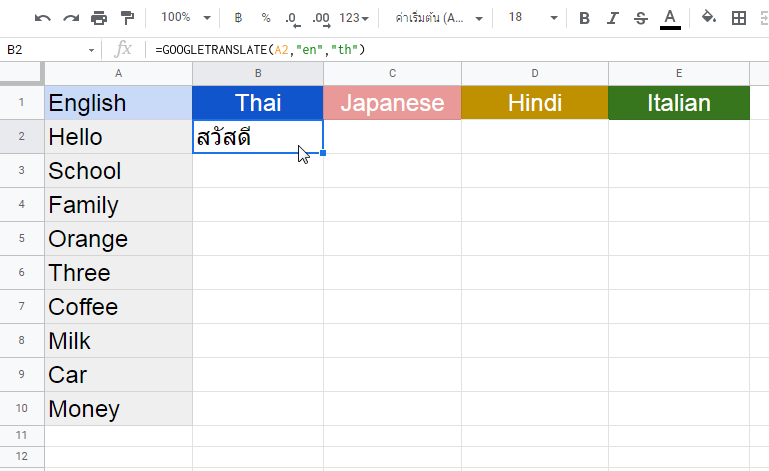Screen dimensions: 769x471
Task: Select row 5 header
Action: coord(22,238)
